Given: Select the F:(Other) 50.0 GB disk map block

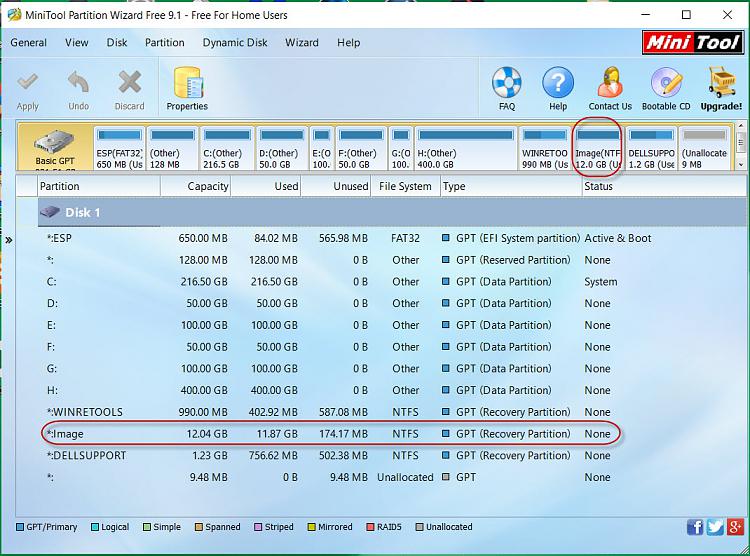Looking at the screenshot, I should click(x=361, y=148).
